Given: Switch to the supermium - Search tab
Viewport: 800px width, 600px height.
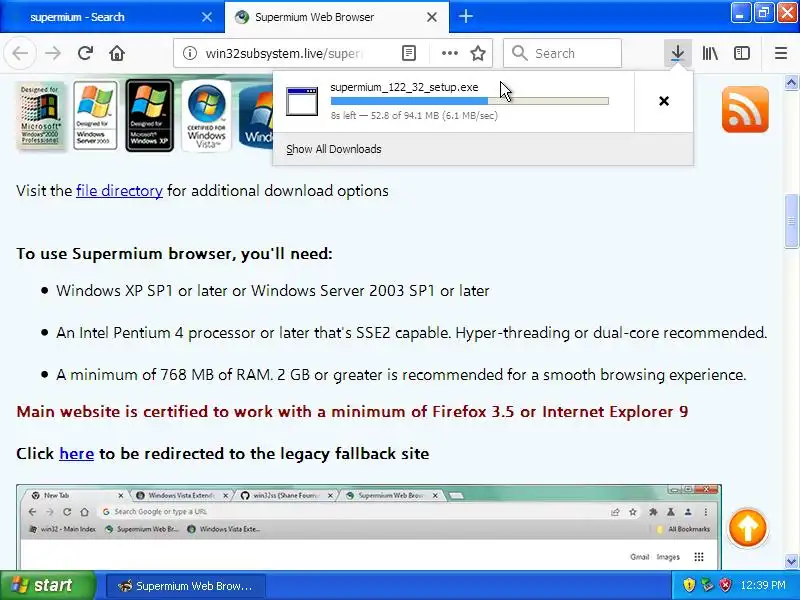Looking at the screenshot, I should (x=112, y=17).
